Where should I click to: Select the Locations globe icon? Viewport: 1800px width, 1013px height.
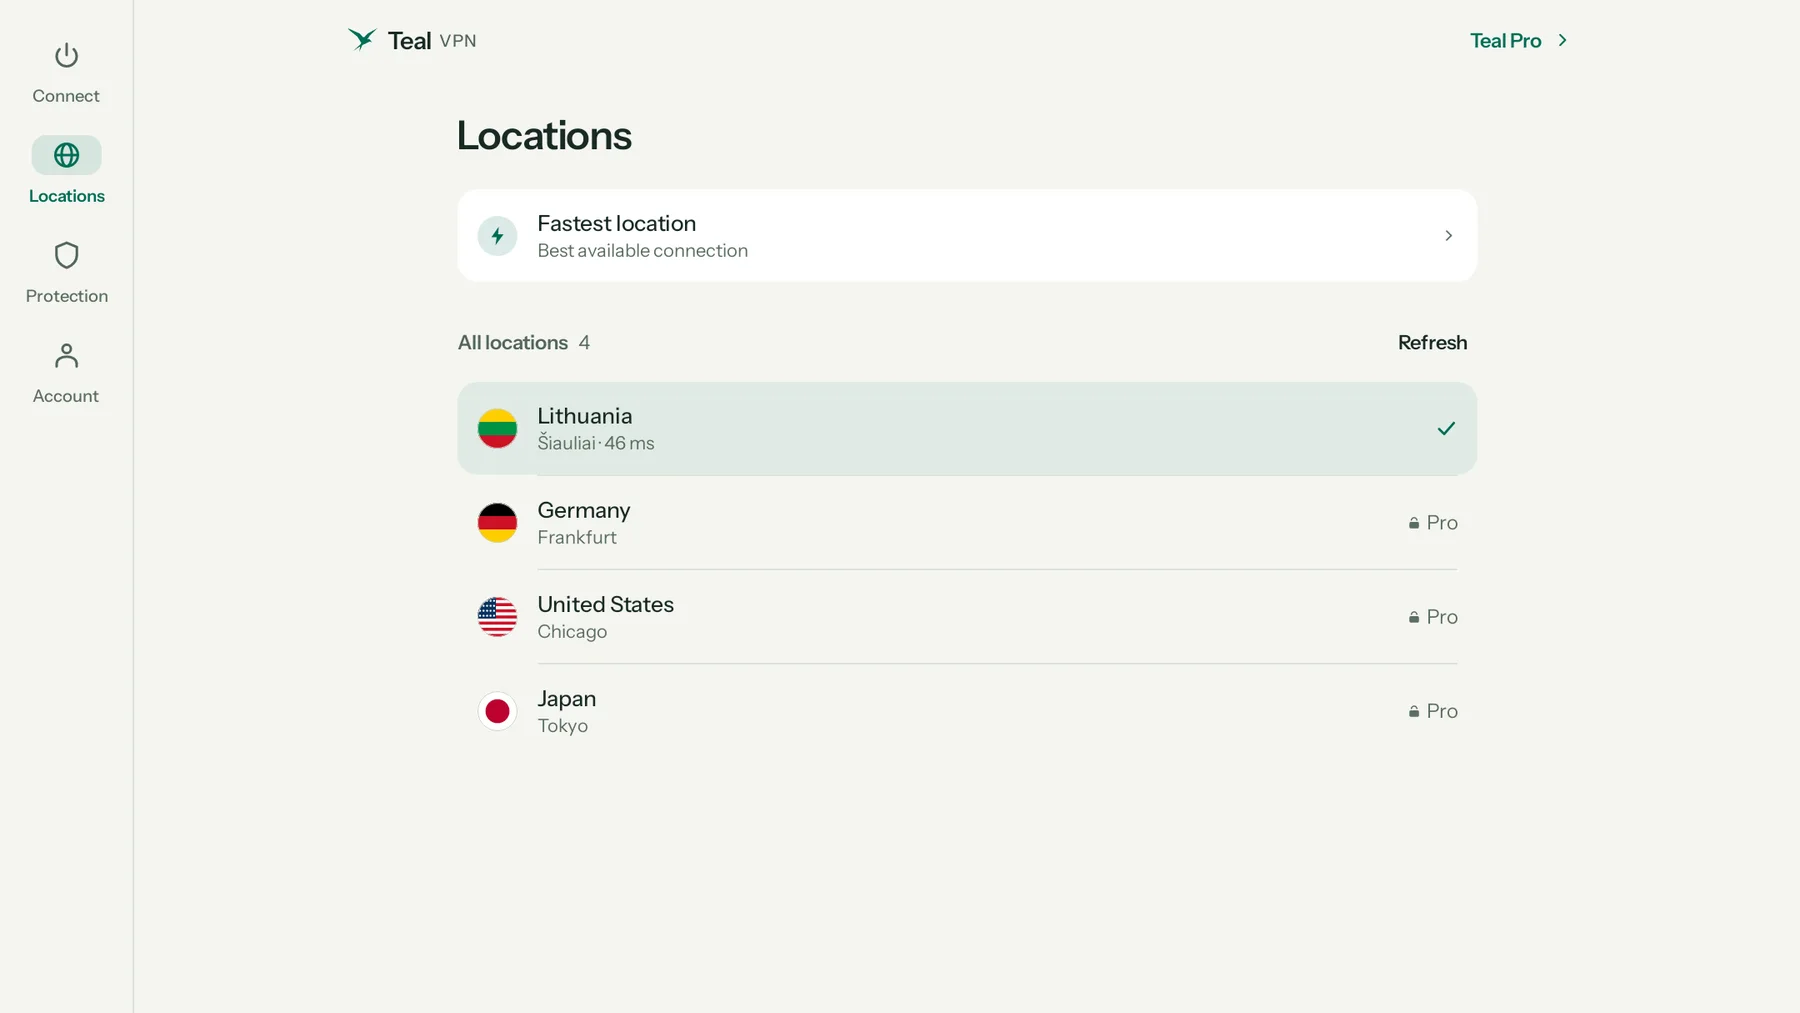(66, 155)
